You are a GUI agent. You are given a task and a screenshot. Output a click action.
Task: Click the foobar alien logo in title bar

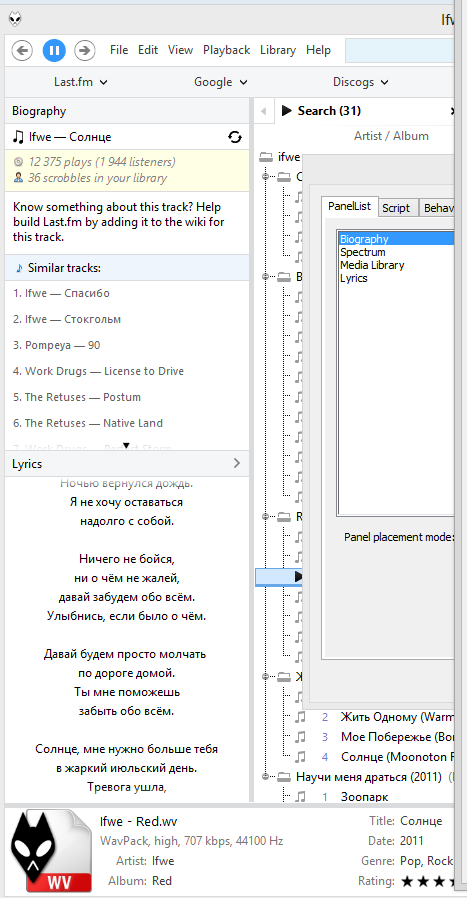(x=16, y=19)
